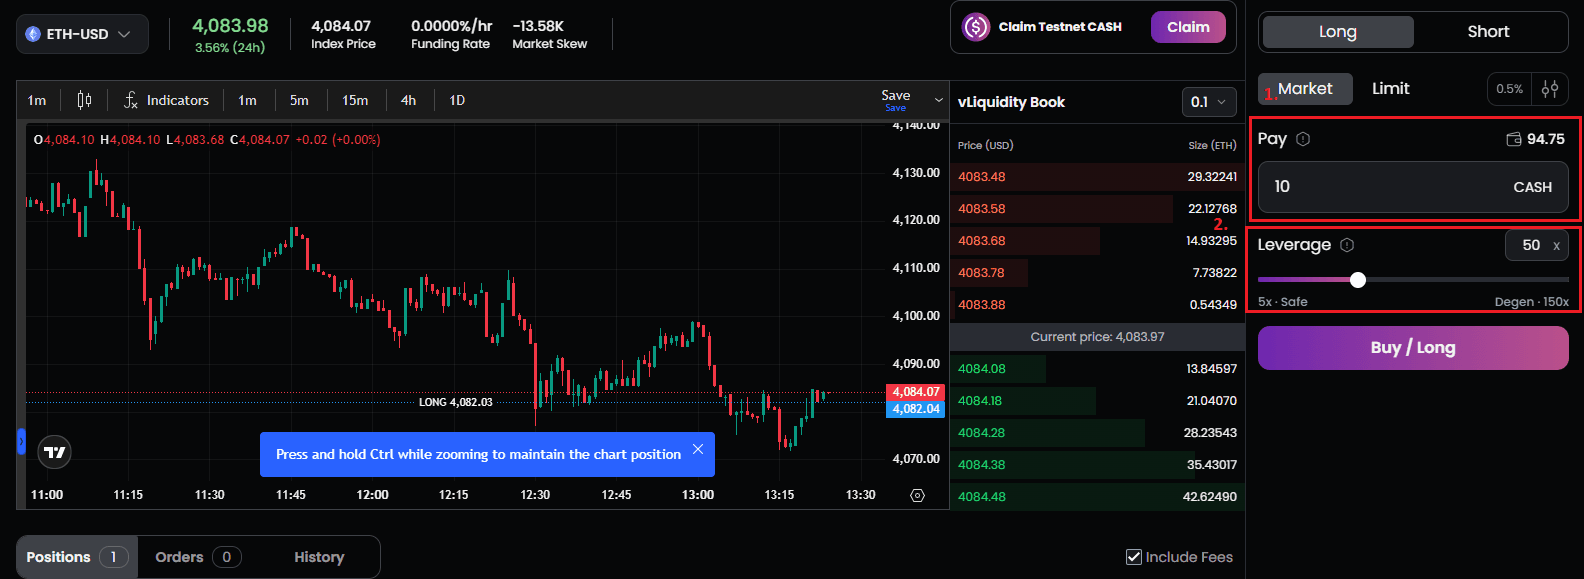Switch to the Orders tab
1584x579 pixels.
[x=197, y=557]
